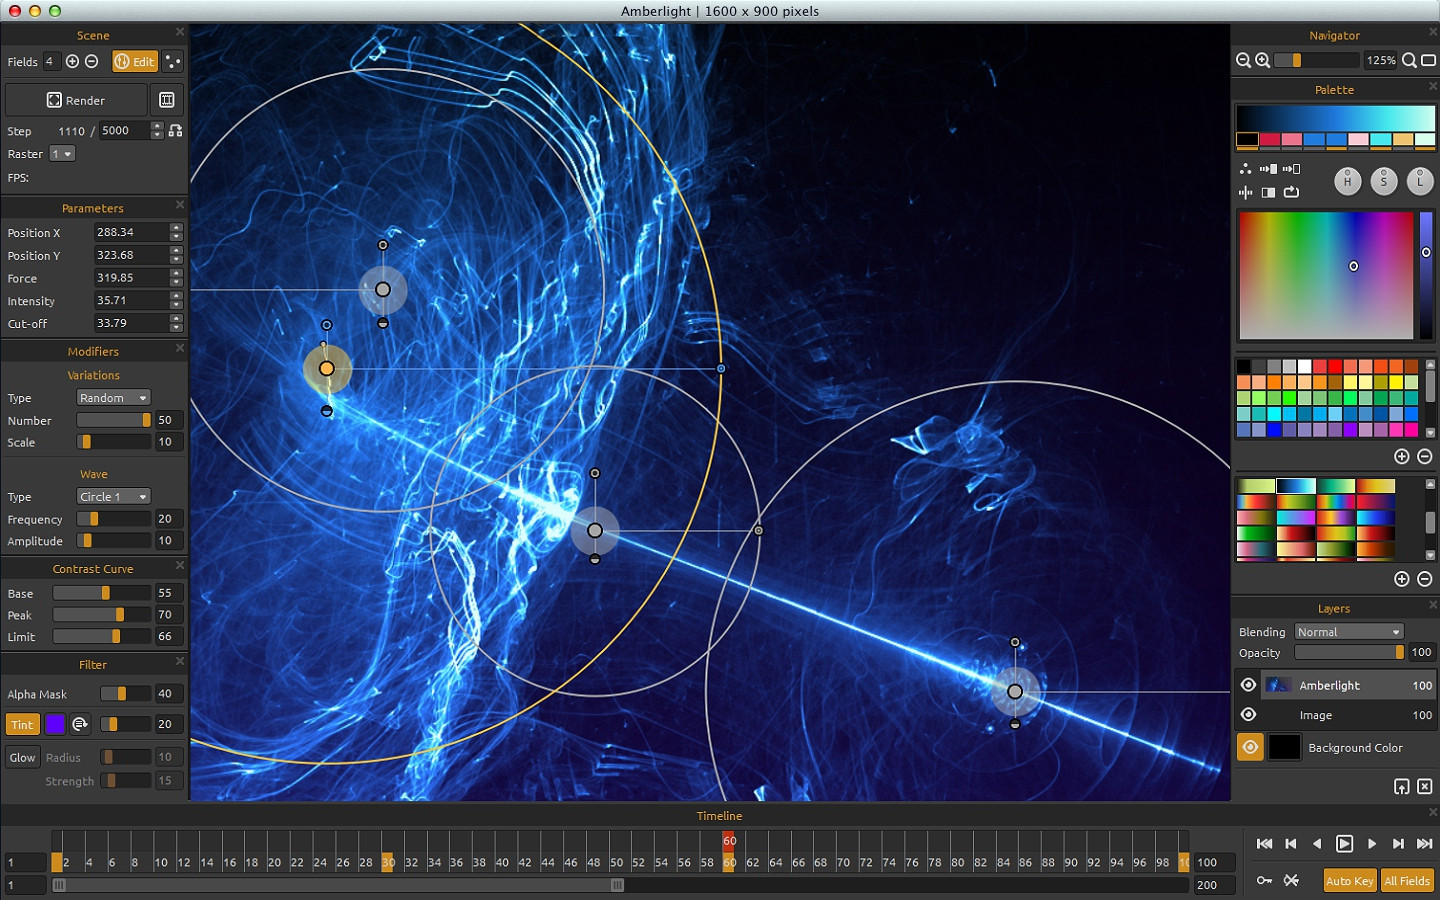Toggle Auto Key mode
This screenshot has width=1440, height=900.
pyautogui.click(x=1350, y=880)
